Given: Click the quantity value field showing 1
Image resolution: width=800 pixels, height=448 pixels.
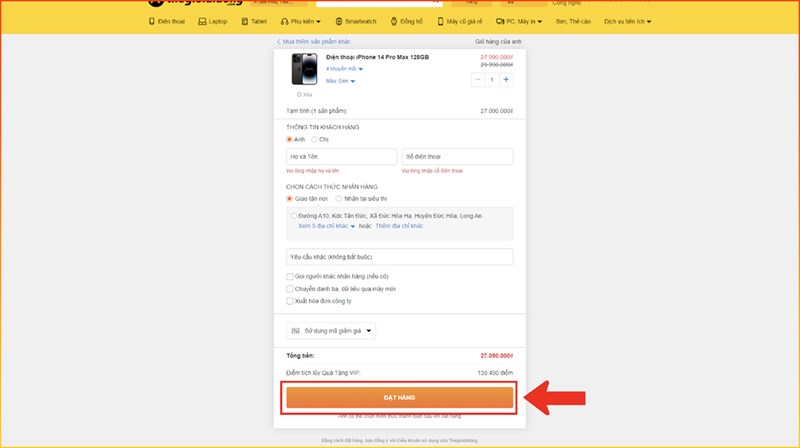Looking at the screenshot, I should (492, 80).
